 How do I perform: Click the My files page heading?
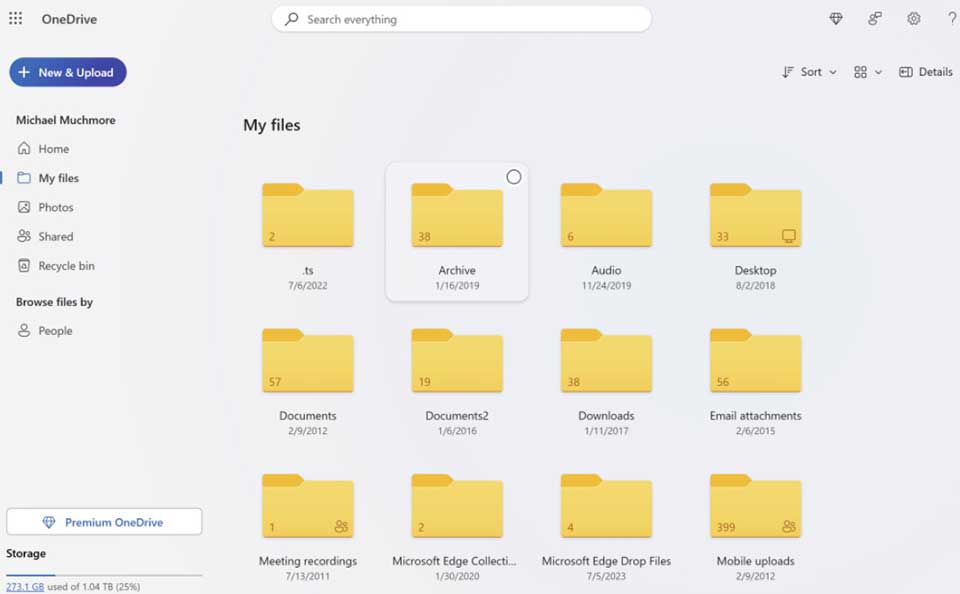[272, 125]
